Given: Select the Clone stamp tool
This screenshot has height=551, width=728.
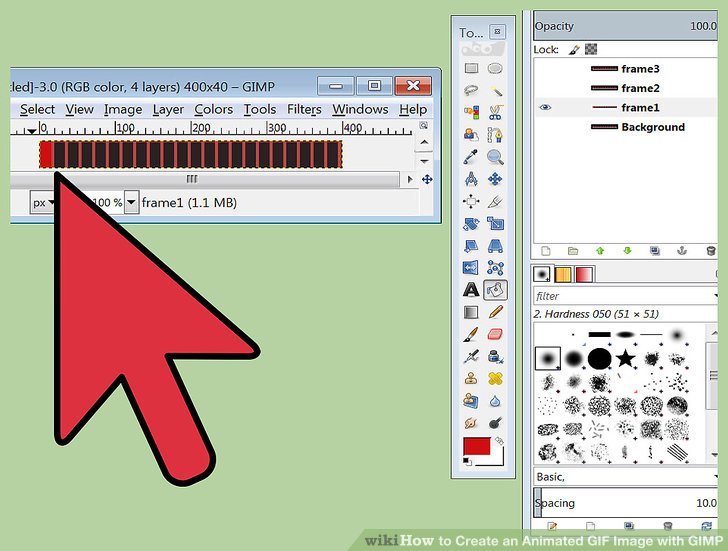Looking at the screenshot, I should pos(471,378).
